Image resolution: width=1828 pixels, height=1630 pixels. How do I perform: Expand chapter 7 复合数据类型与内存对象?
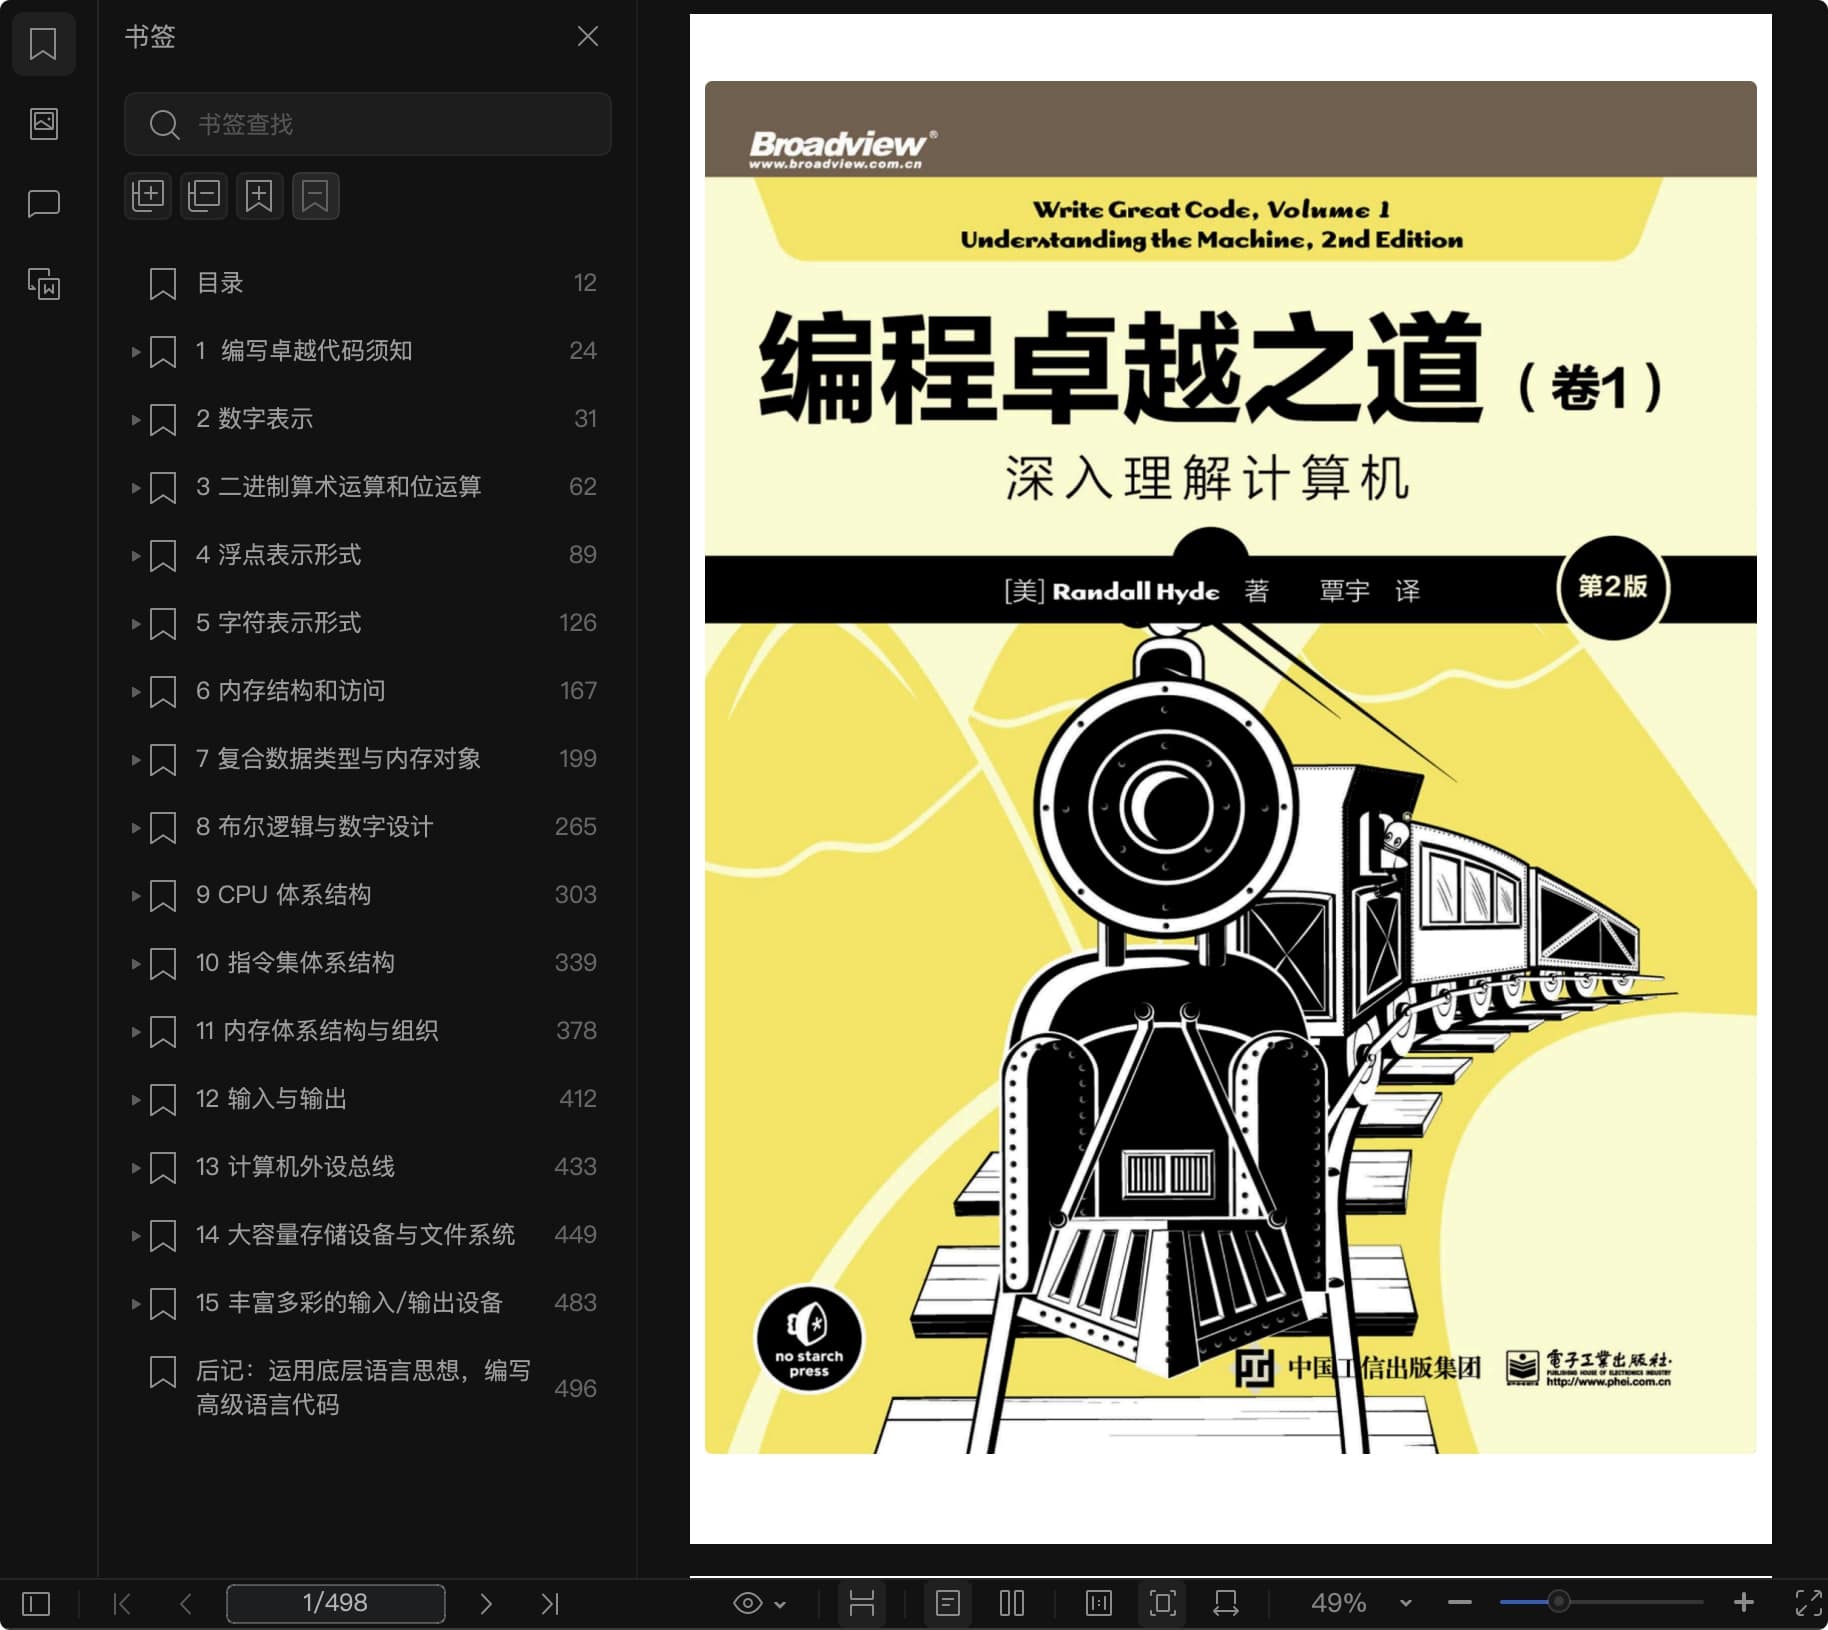(x=135, y=759)
